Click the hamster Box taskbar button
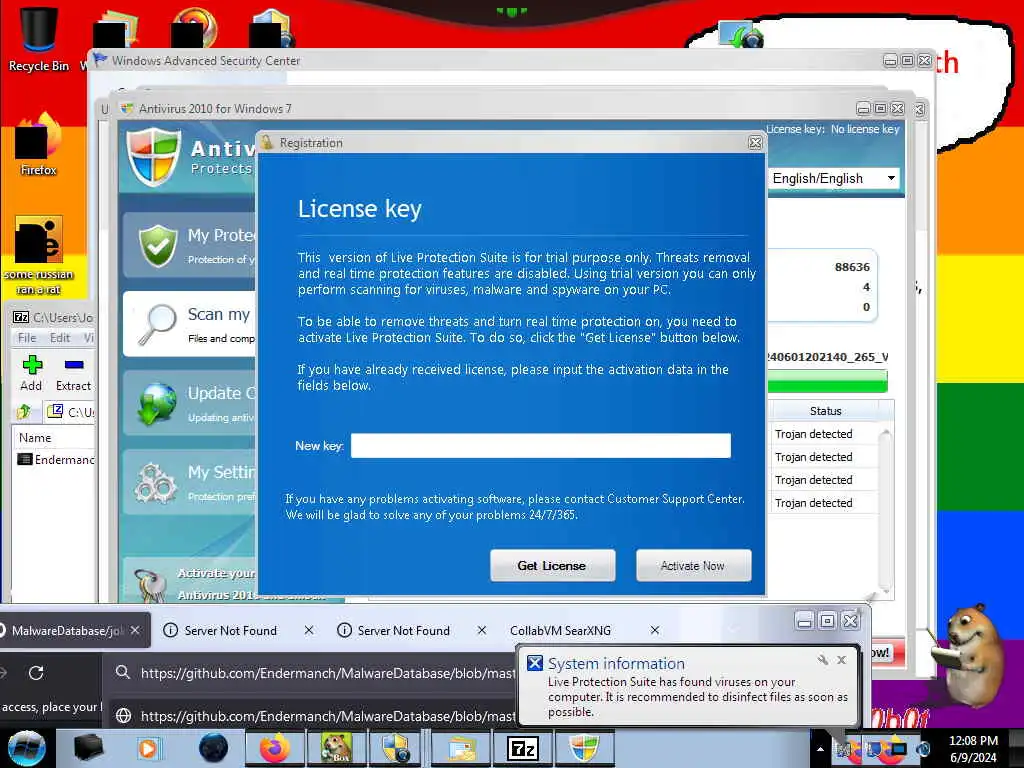 pyautogui.click(x=336, y=748)
